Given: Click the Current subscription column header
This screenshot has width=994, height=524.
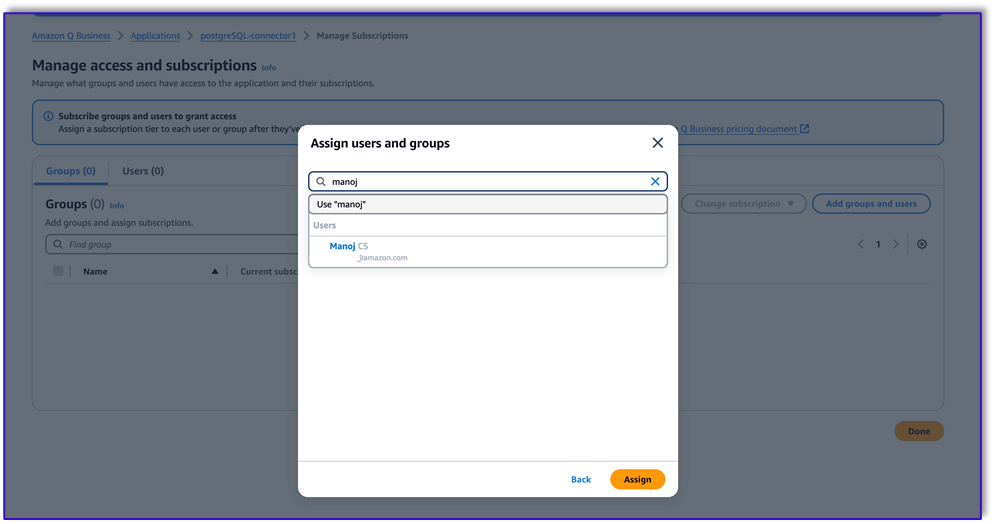Looking at the screenshot, I should pos(269,272).
